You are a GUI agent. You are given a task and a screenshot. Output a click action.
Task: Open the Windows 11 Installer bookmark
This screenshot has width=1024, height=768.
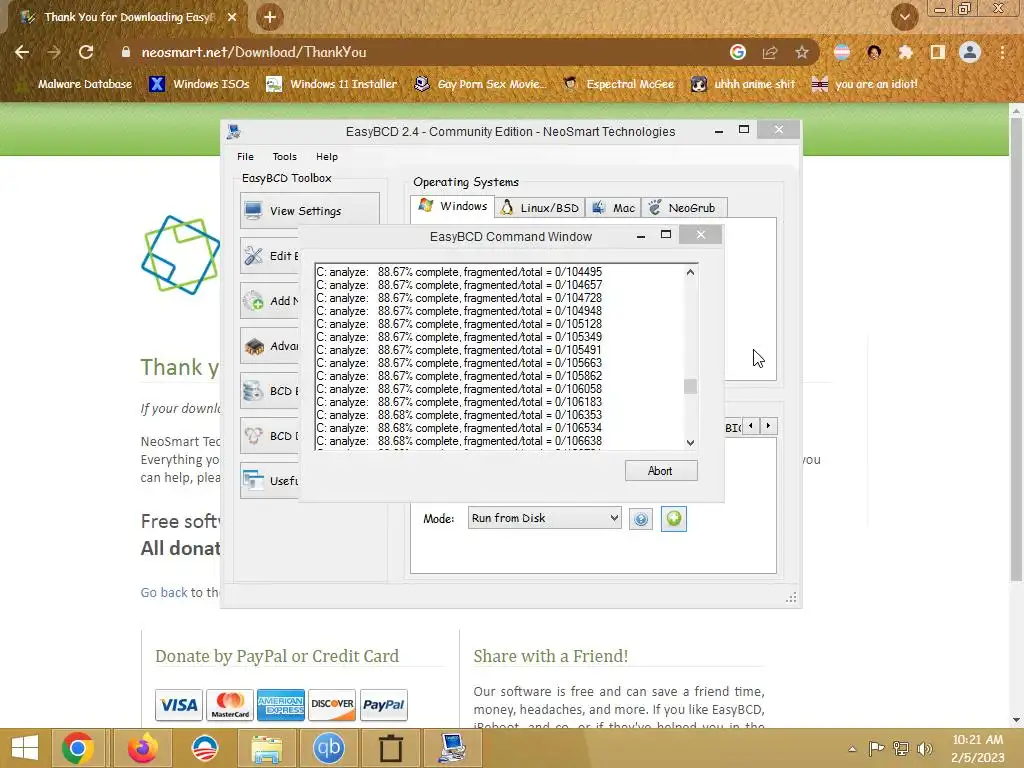pyautogui.click(x=332, y=84)
